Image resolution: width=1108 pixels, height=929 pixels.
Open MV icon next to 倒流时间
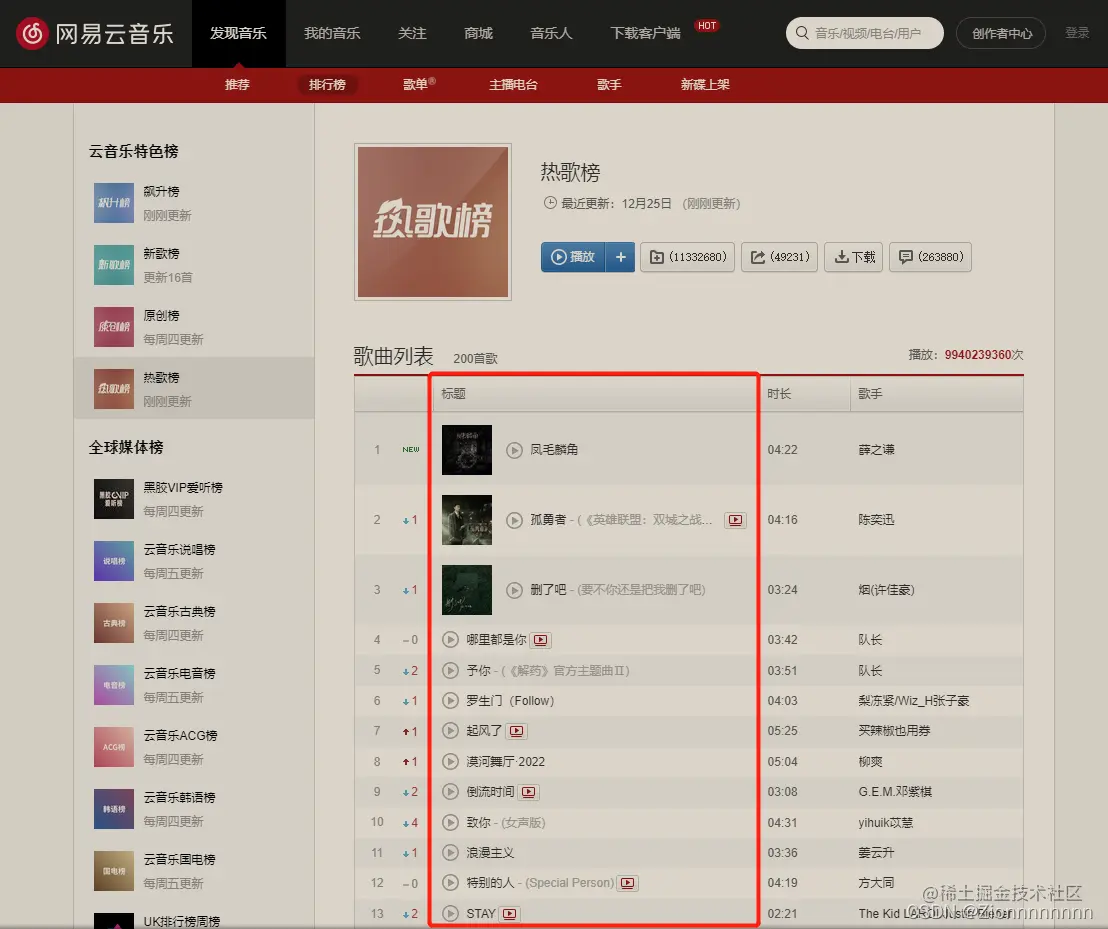tap(529, 792)
